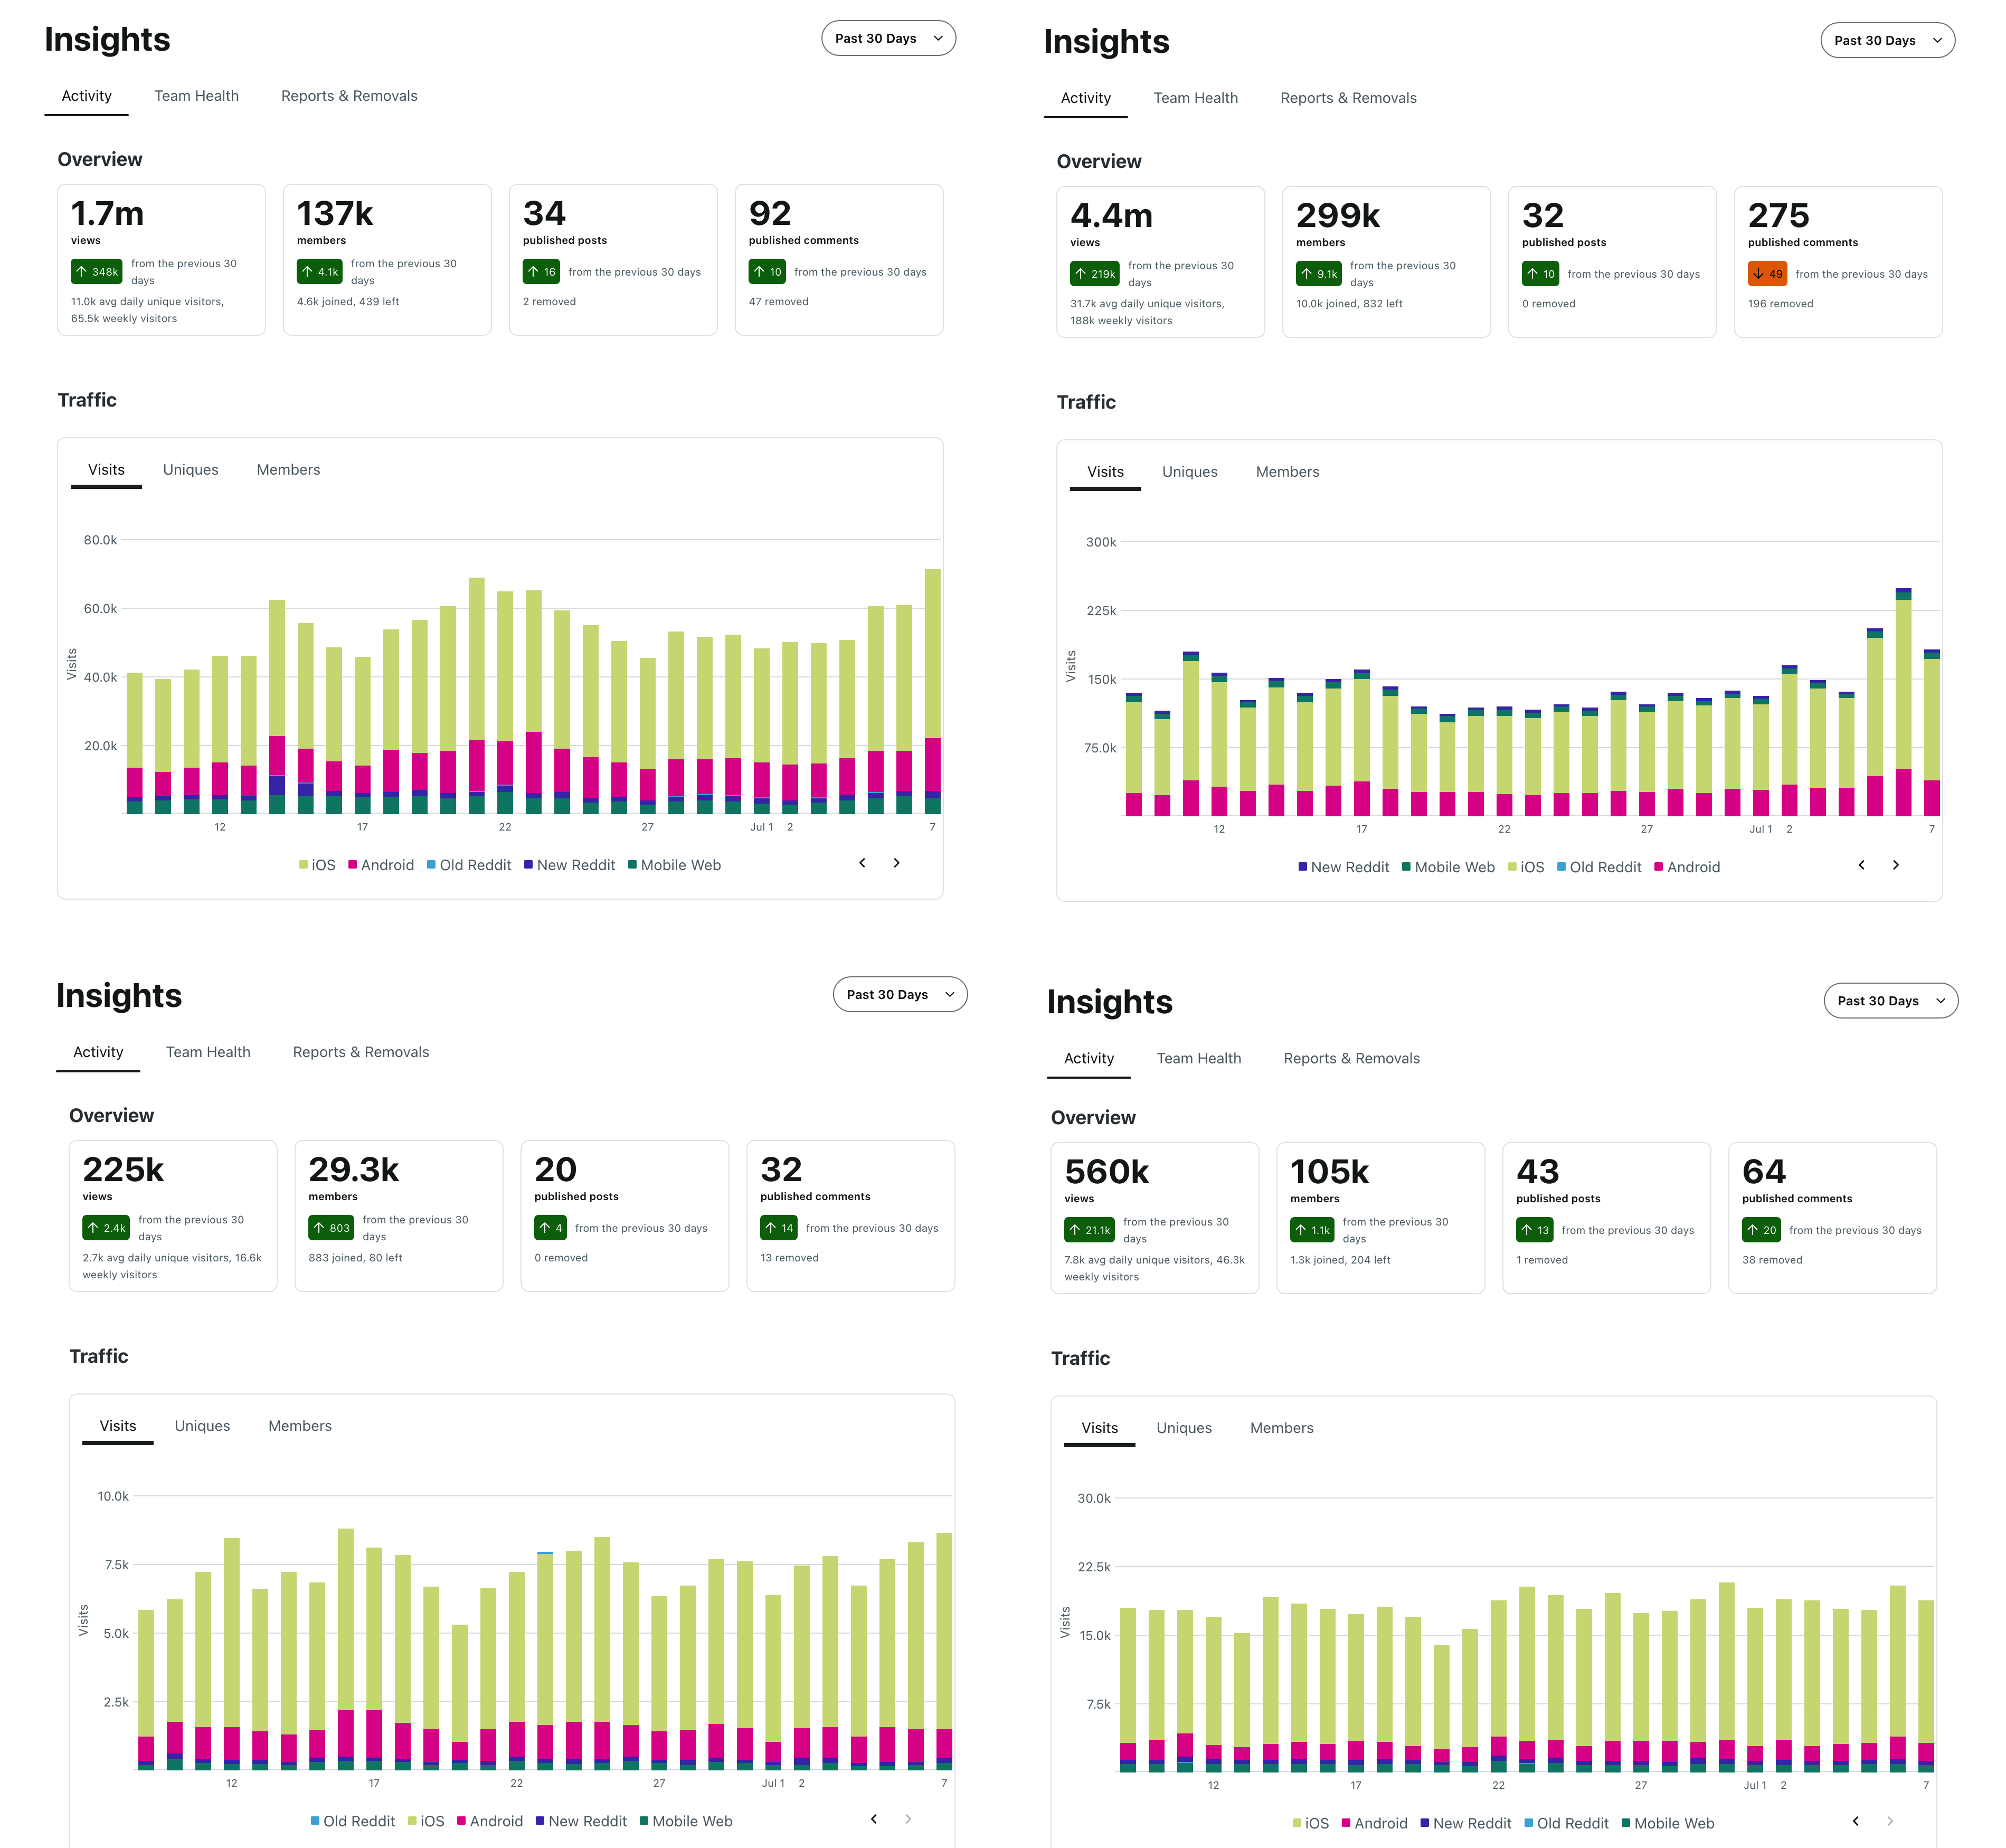Switch to Team Health tab in 225k views dashboard
Screen dimensions: 2006x1848
tap(208, 1052)
